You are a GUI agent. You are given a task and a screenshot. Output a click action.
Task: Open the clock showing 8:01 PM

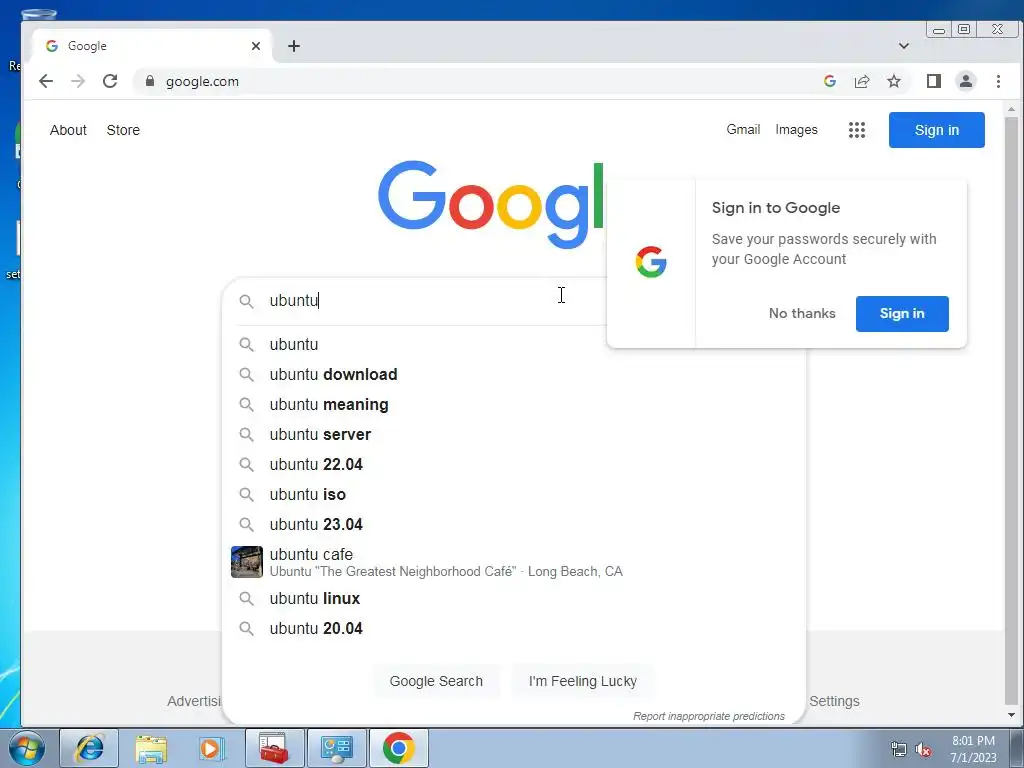click(x=973, y=749)
